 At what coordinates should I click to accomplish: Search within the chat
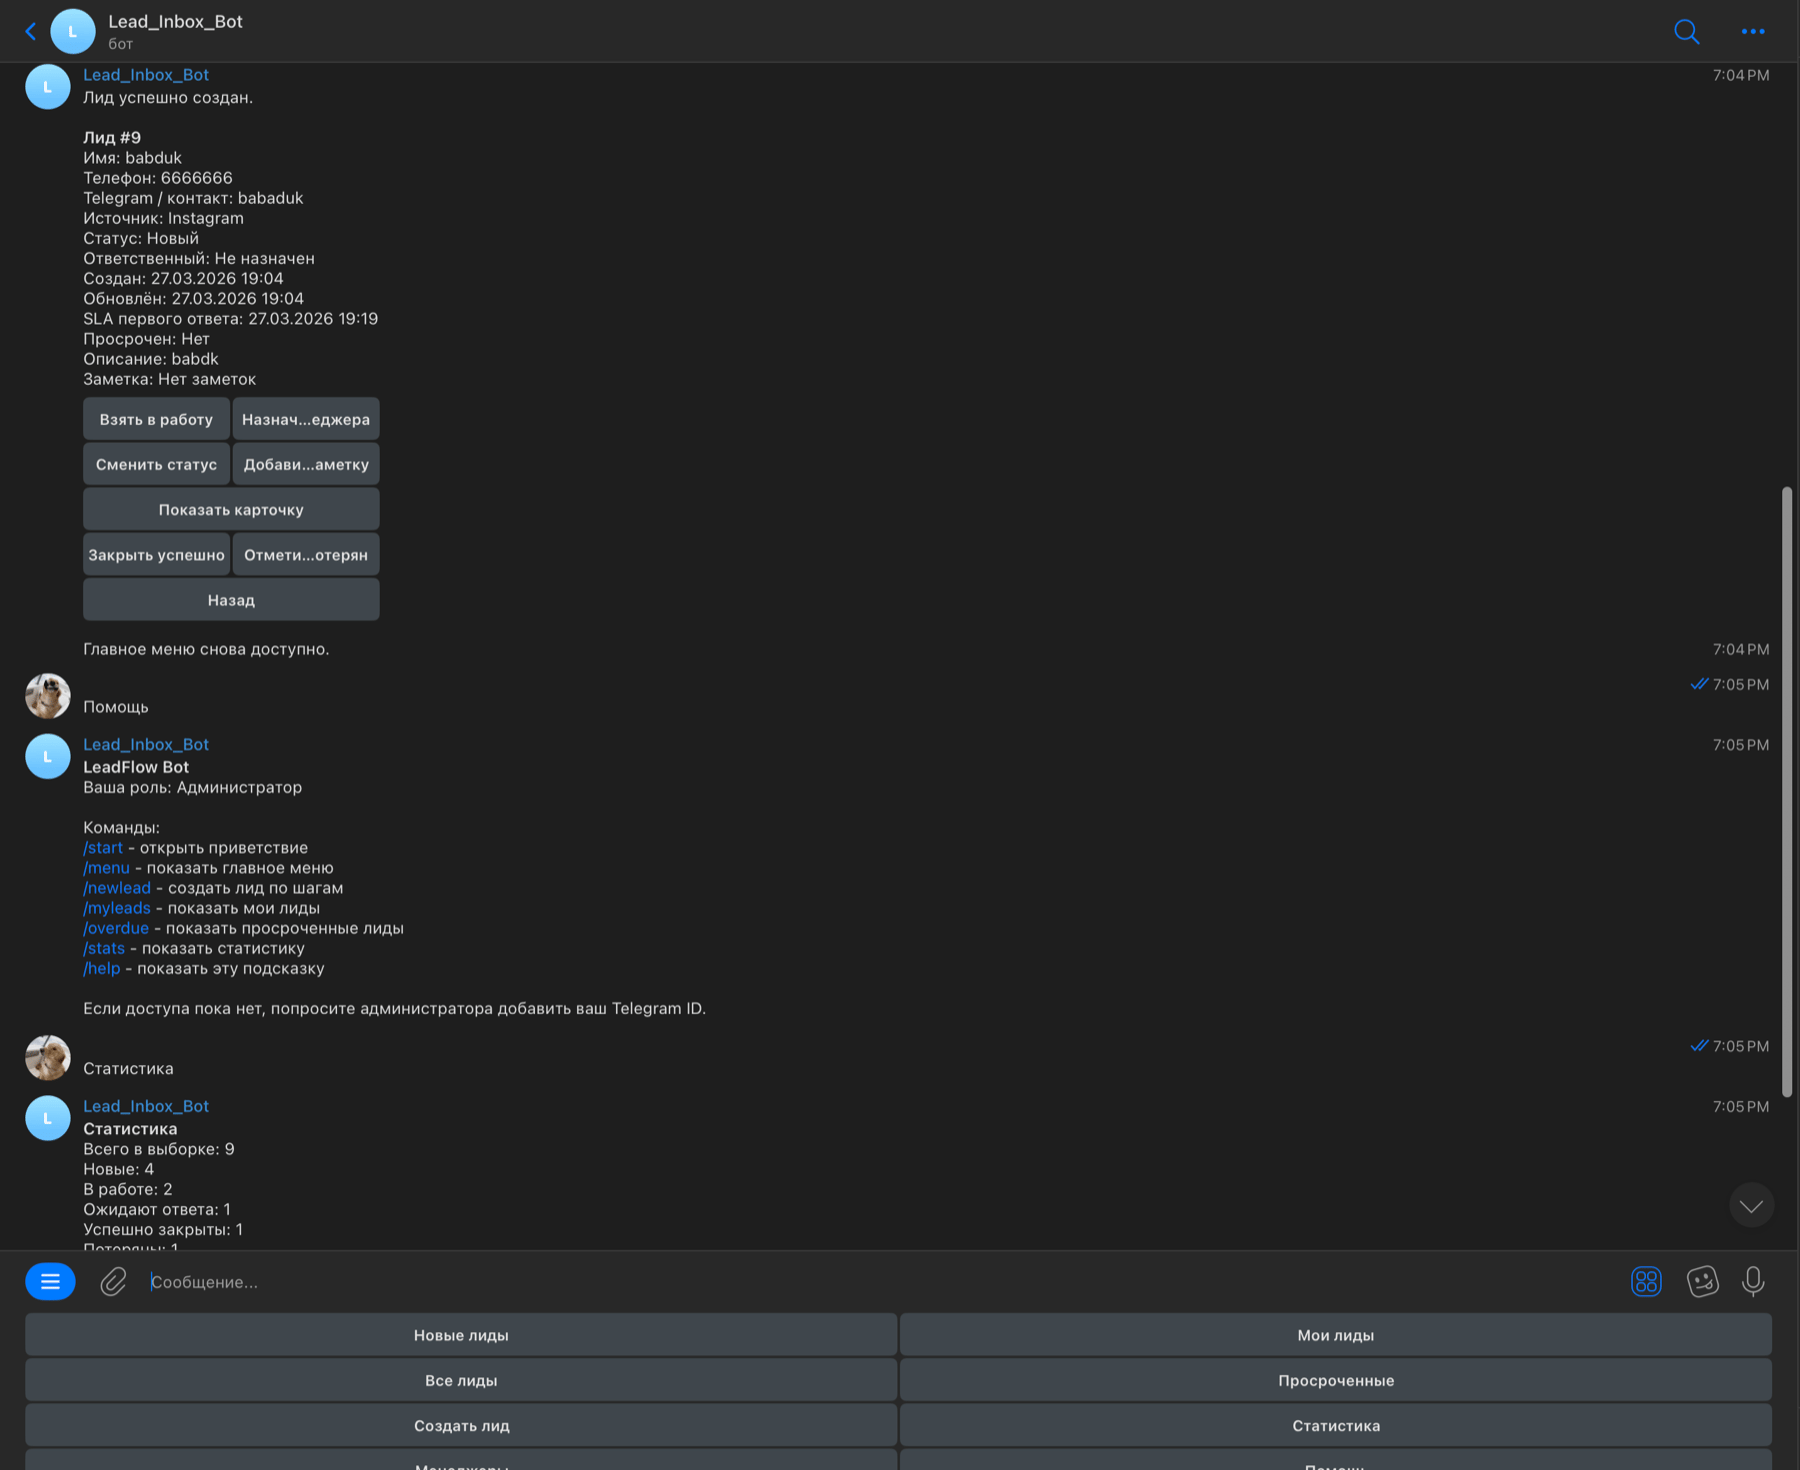[1687, 32]
